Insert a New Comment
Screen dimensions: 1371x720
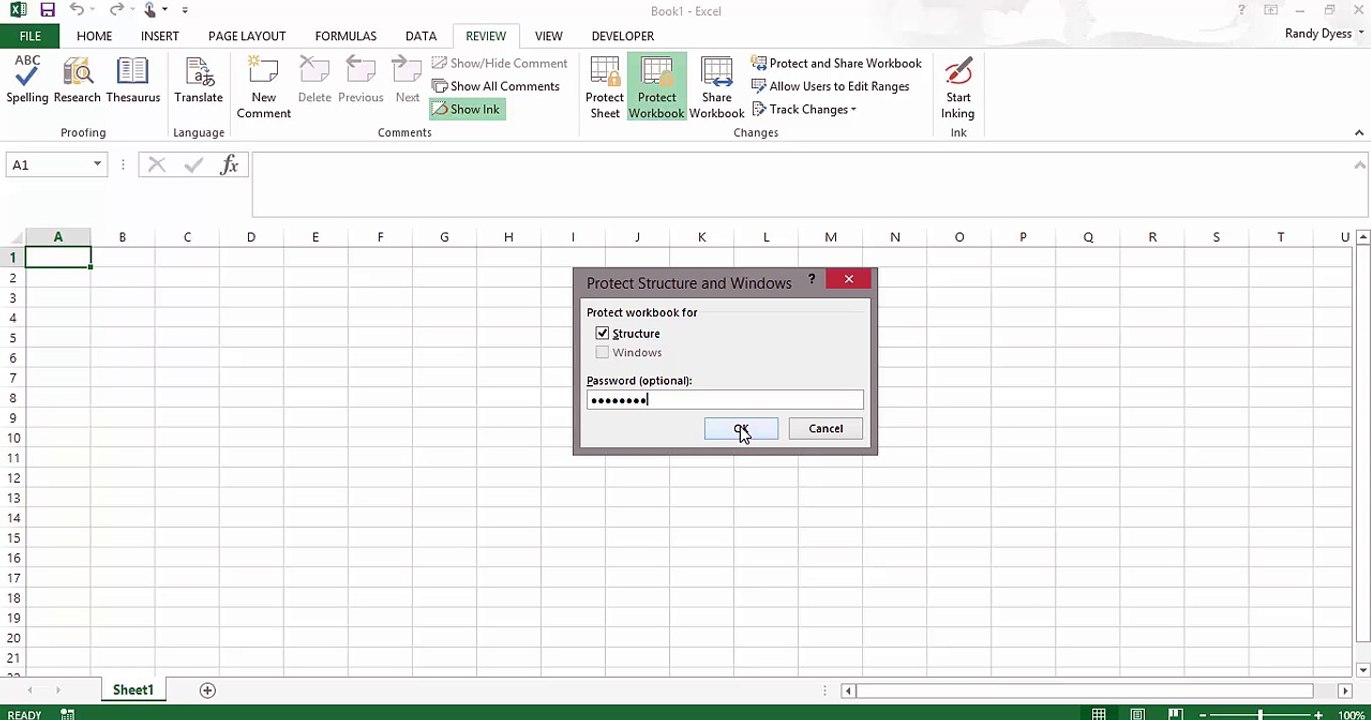pos(264,88)
